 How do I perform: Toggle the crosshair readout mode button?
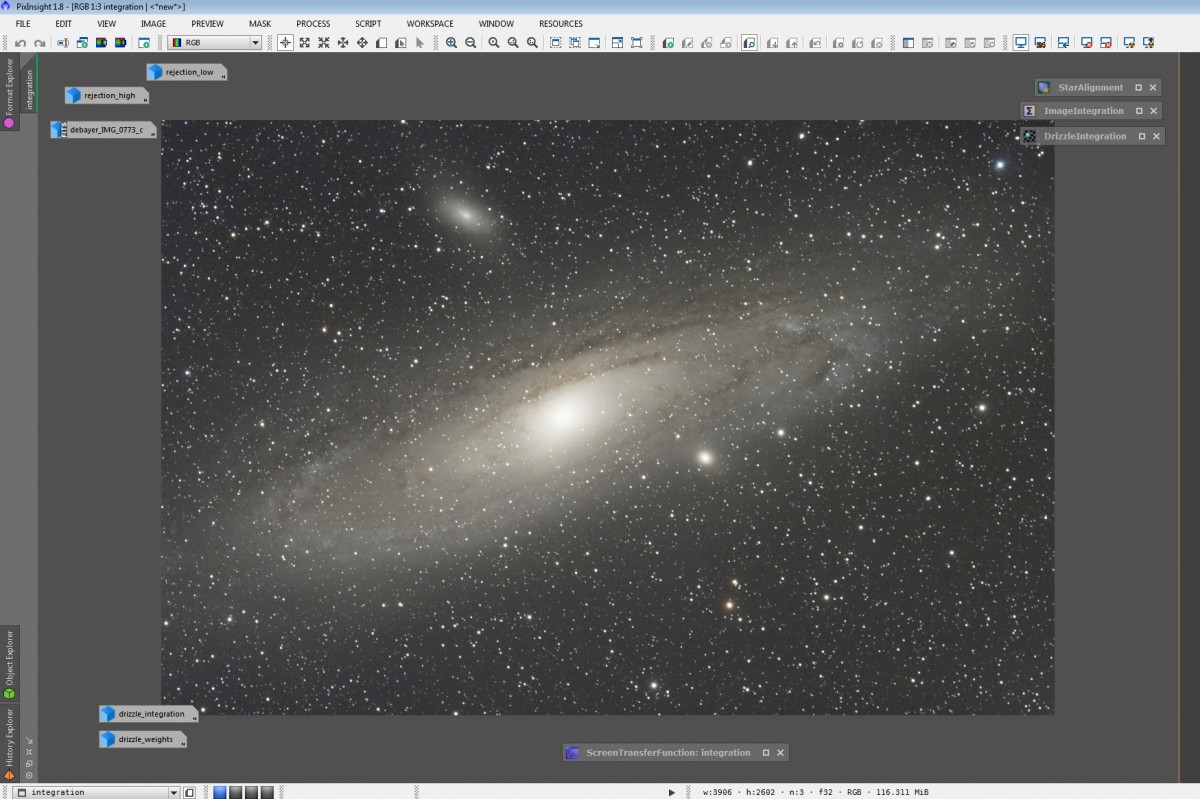(285, 43)
